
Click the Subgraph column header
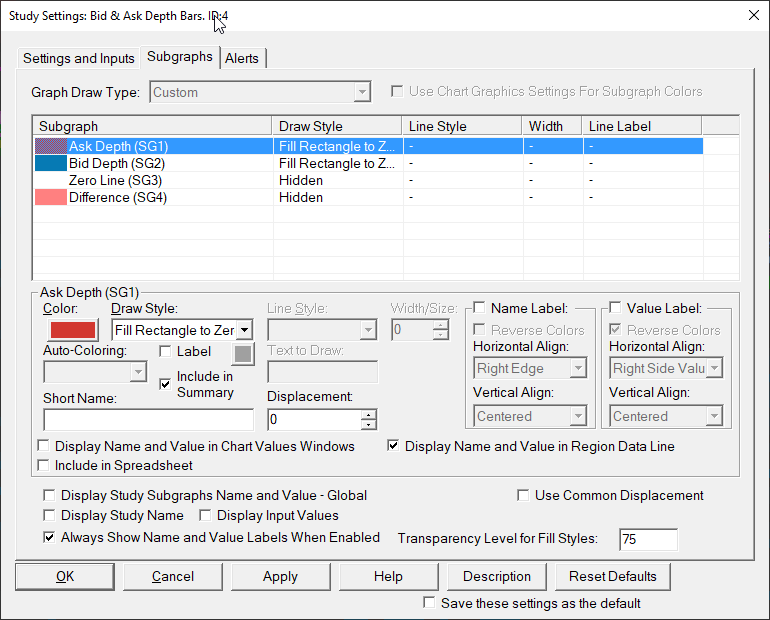(x=153, y=126)
